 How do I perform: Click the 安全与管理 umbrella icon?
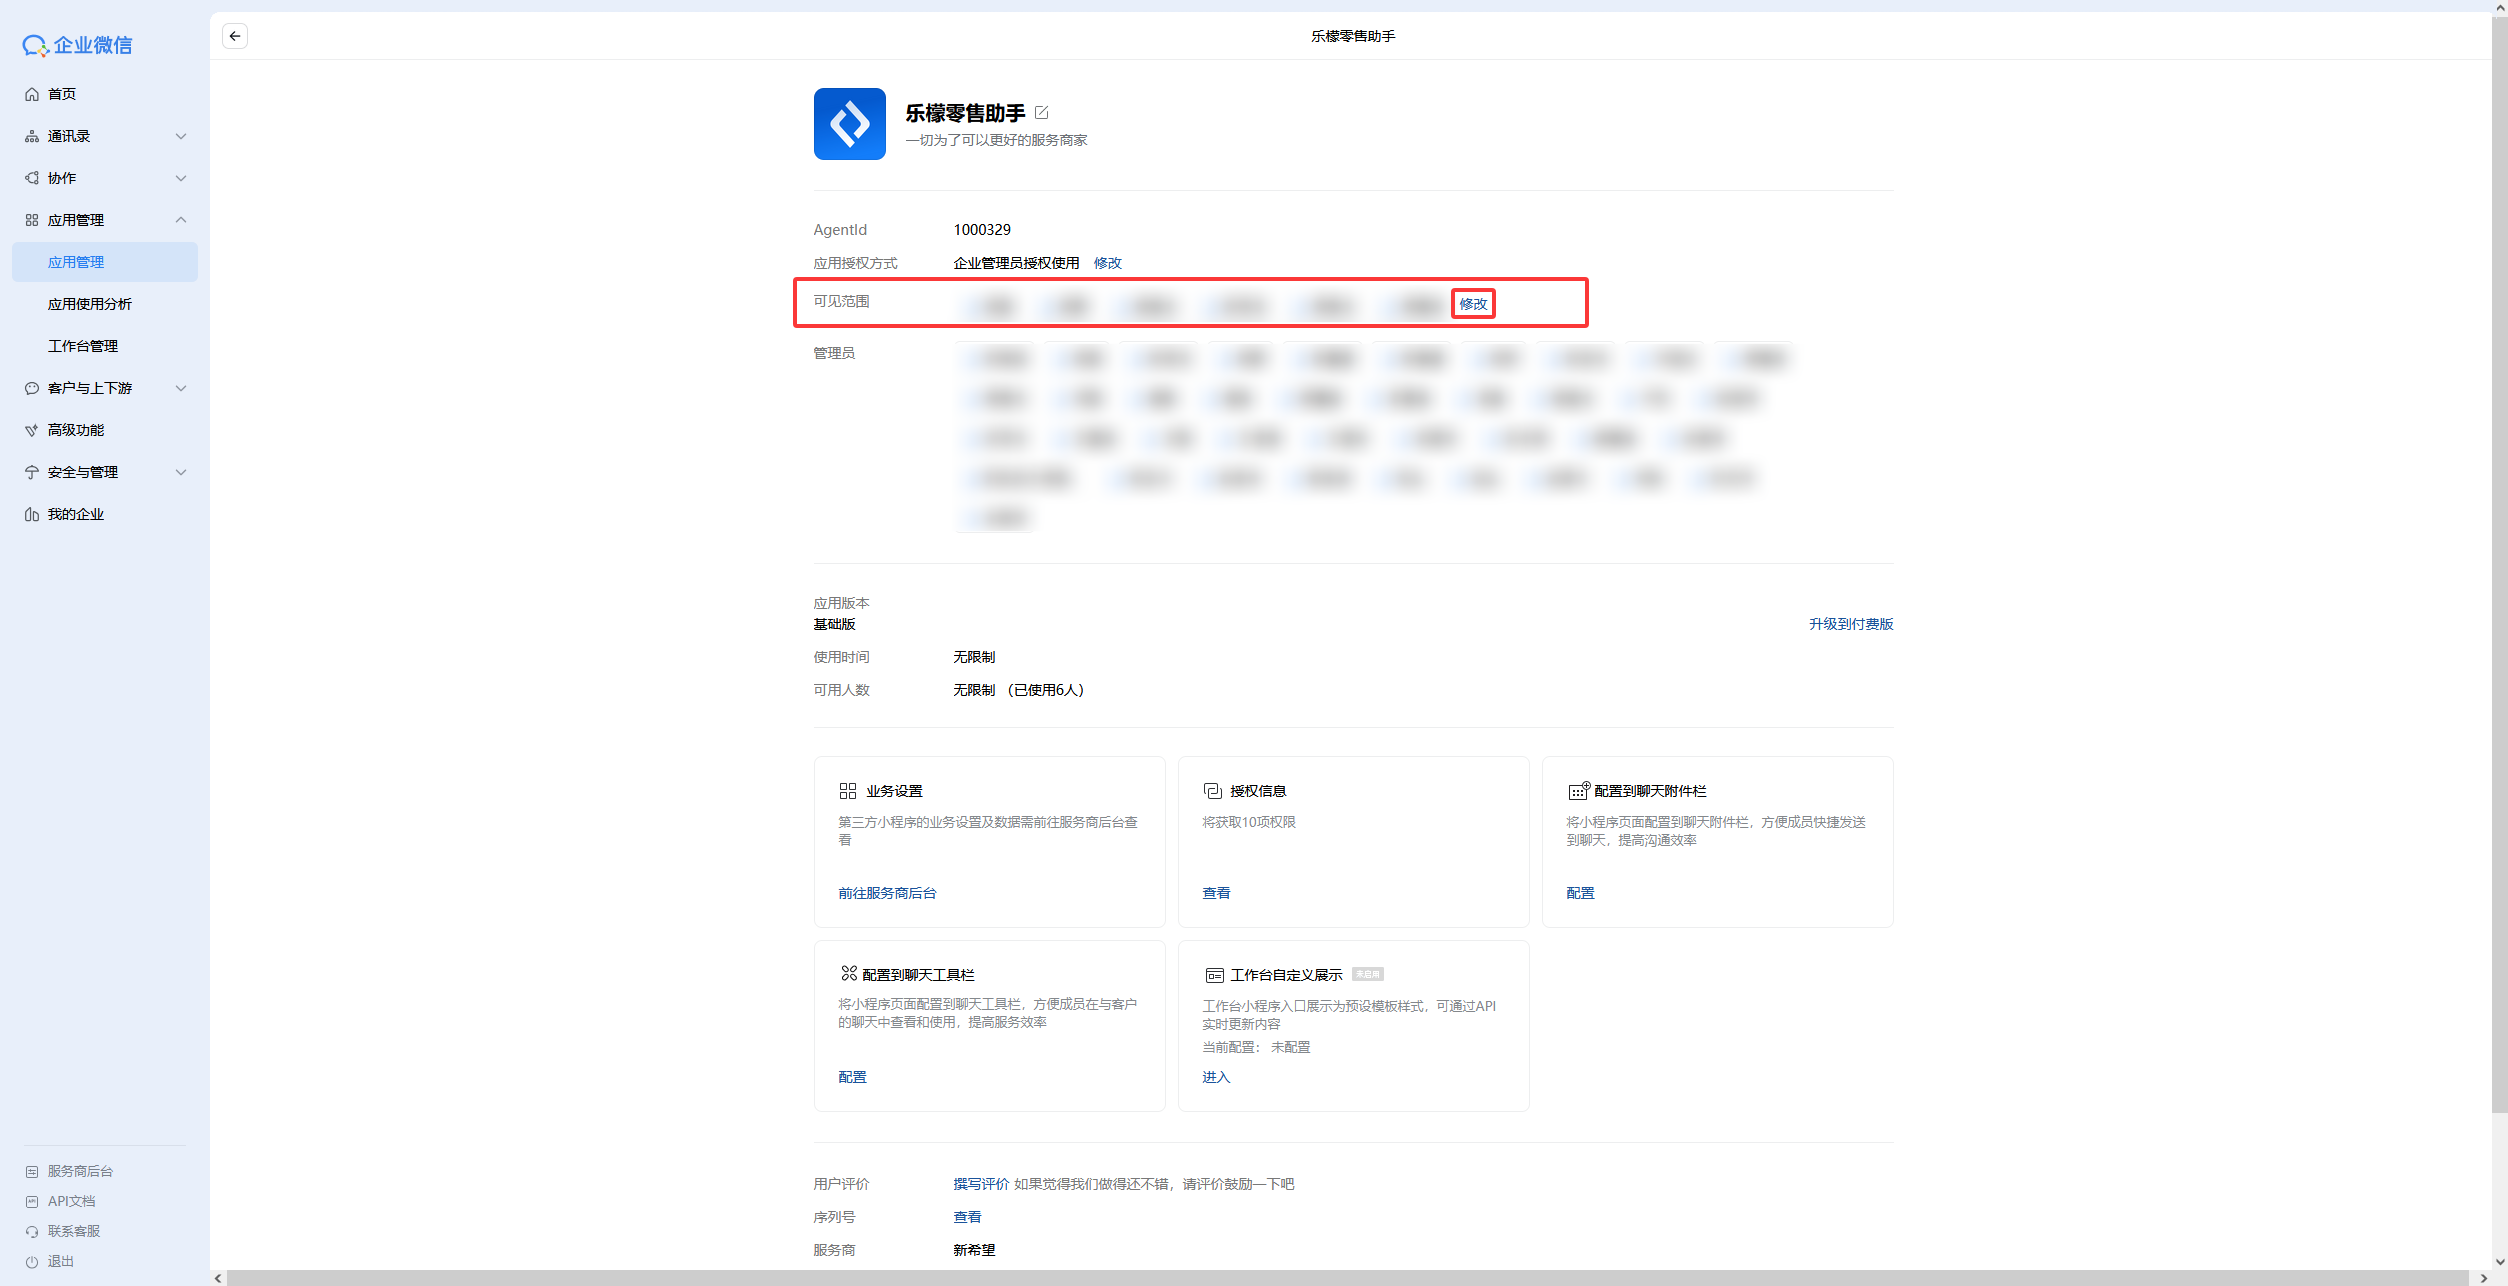pos(32,472)
